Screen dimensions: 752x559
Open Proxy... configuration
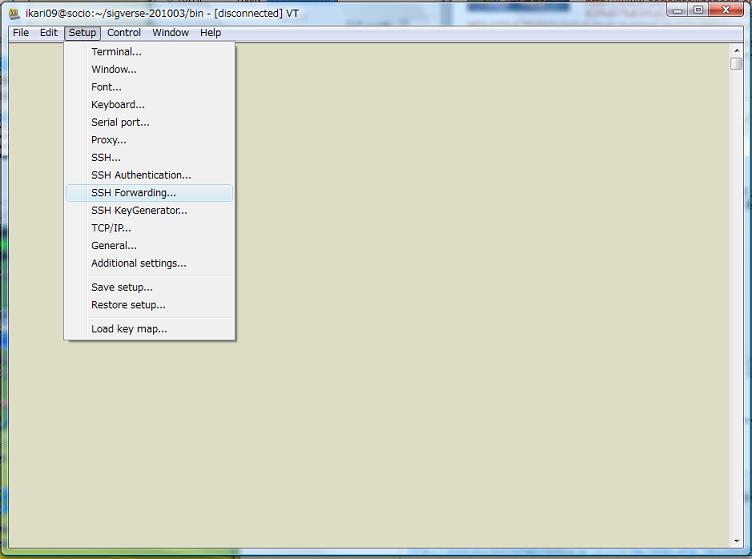tap(108, 140)
